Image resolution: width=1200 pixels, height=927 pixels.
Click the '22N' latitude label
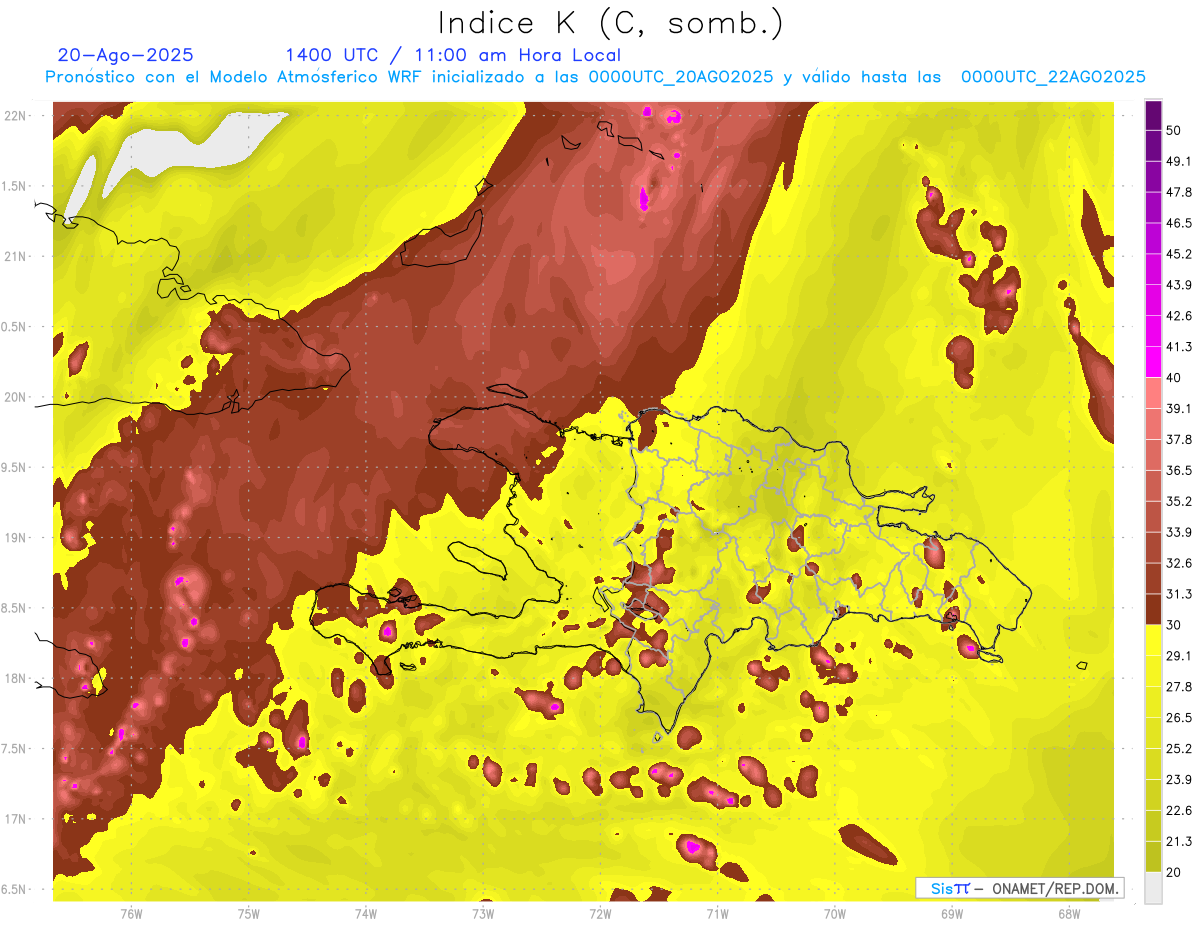point(17,116)
